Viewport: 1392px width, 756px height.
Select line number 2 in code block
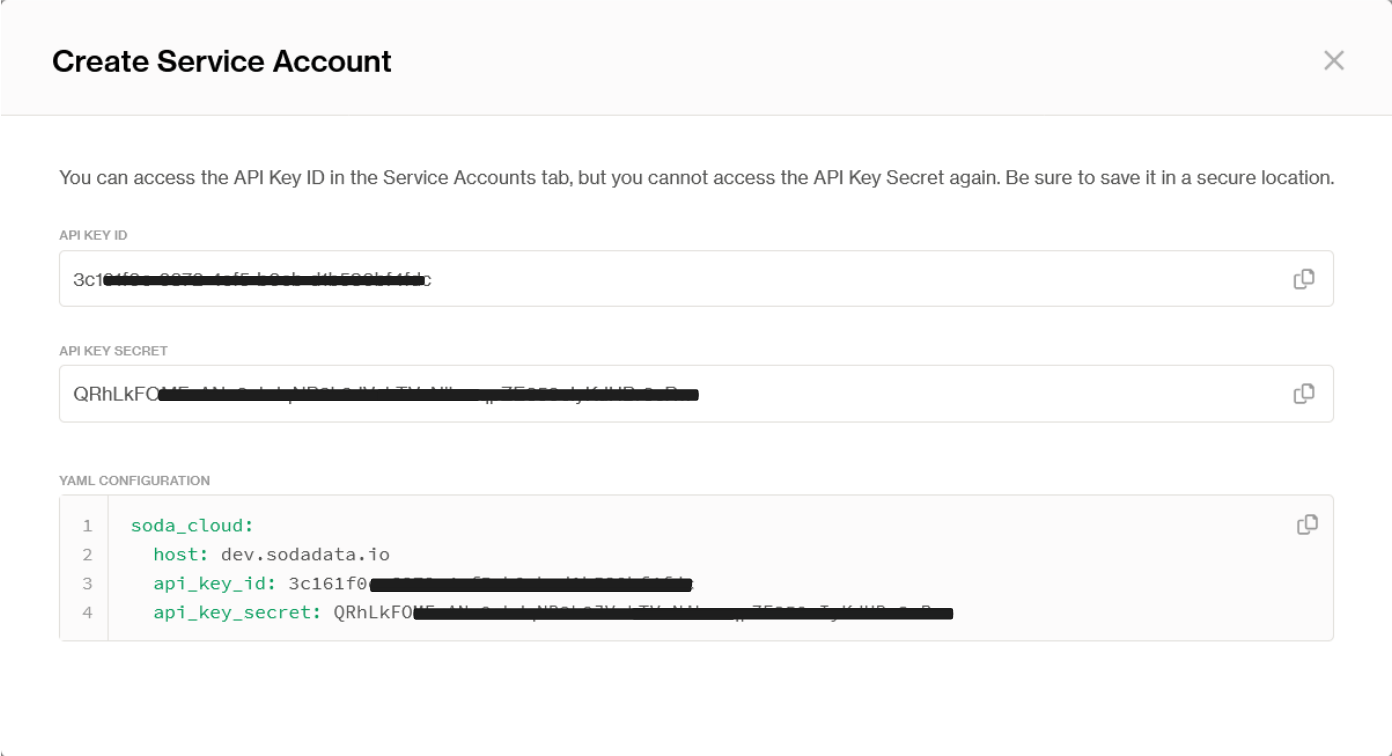tap(87, 555)
